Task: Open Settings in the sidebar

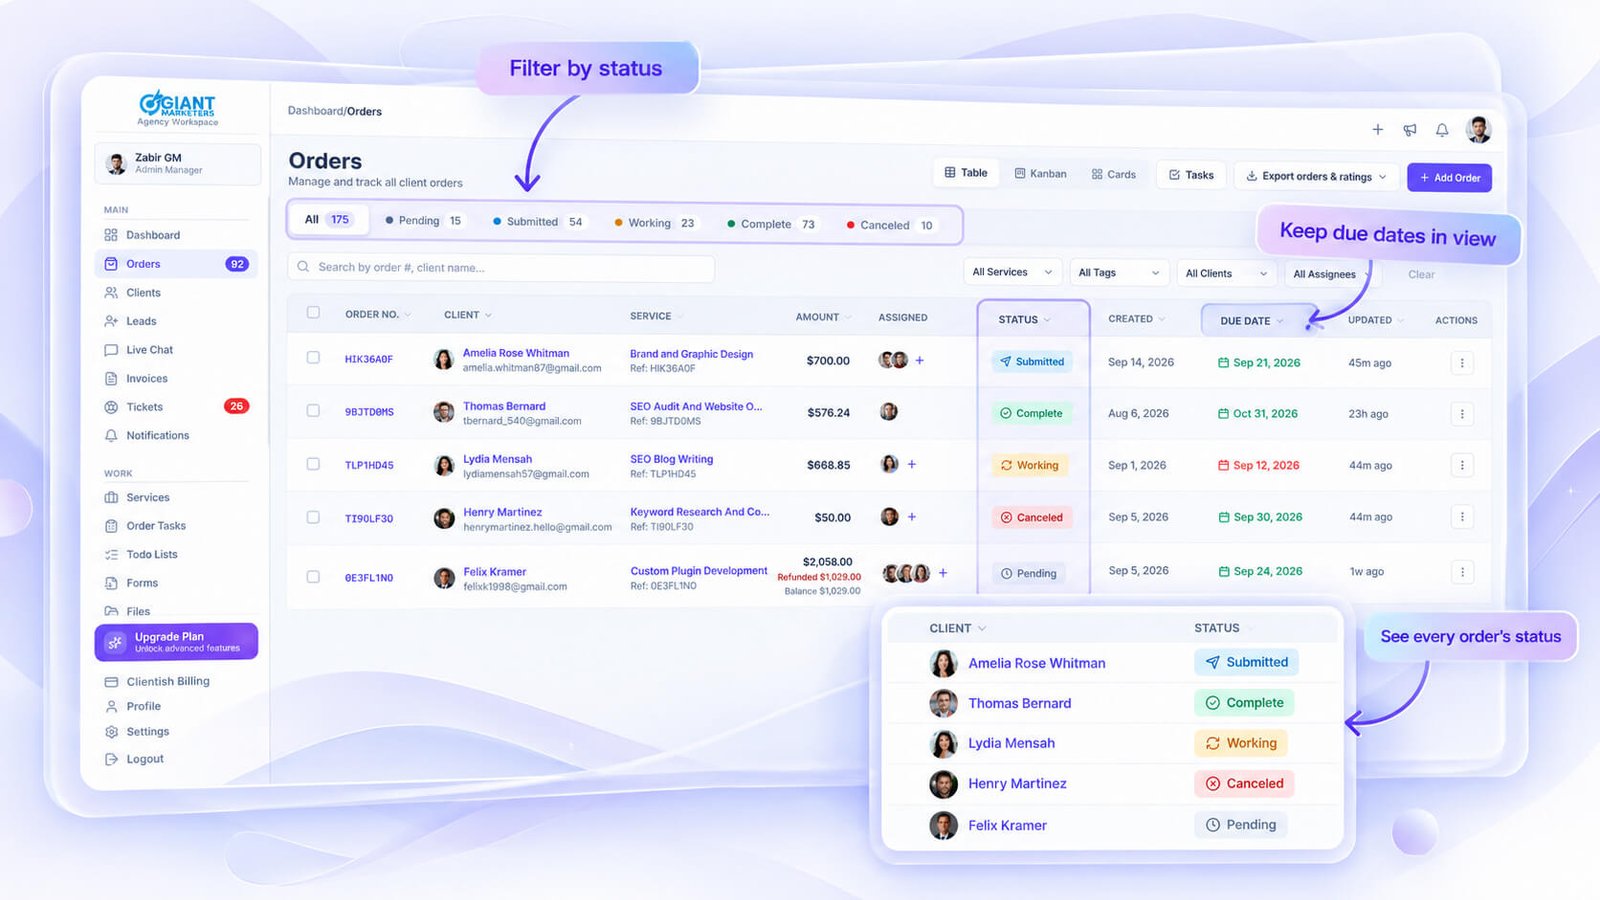Action: tap(137, 732)
